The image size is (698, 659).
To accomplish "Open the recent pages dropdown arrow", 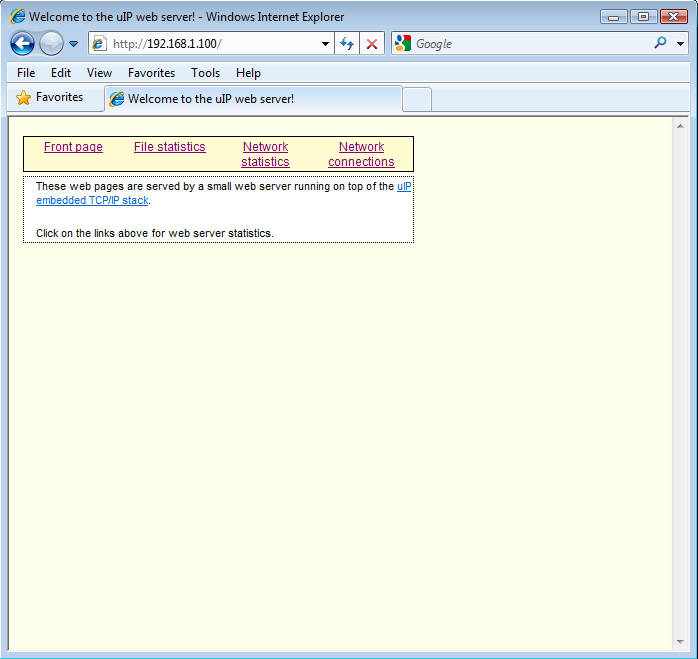I will [x=73, y=44].
